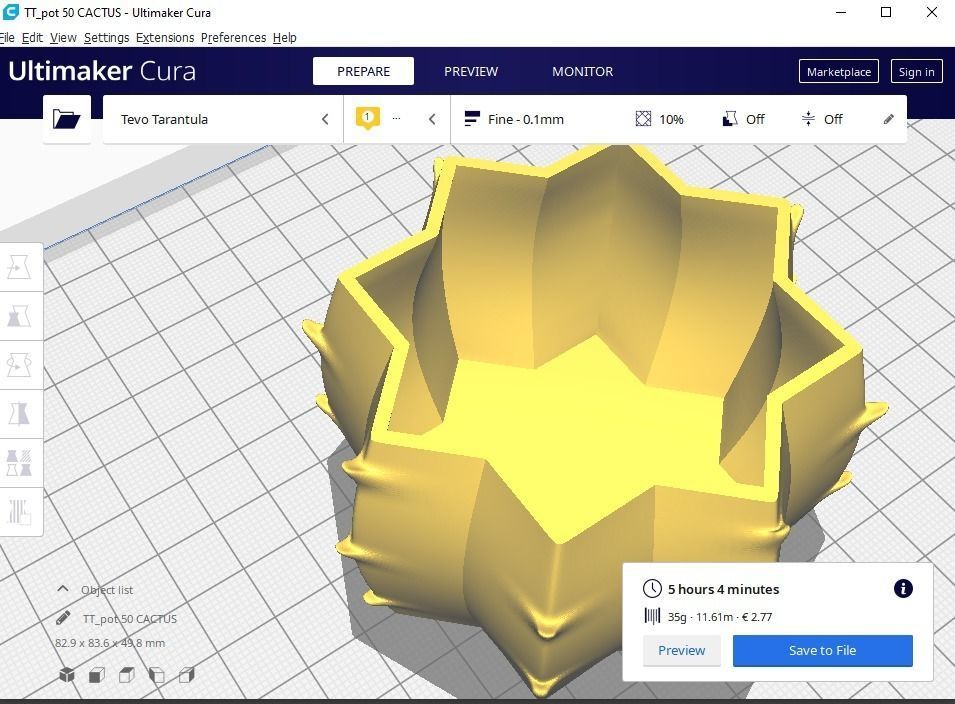Open the Help menu
Image resolution: width=955 pixels, height=704 pixels.
[284, 38]
